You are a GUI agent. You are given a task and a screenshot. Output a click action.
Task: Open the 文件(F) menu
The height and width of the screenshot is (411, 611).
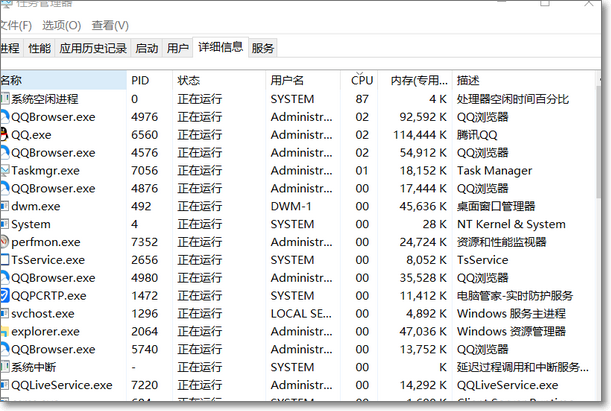click(16, 26)
